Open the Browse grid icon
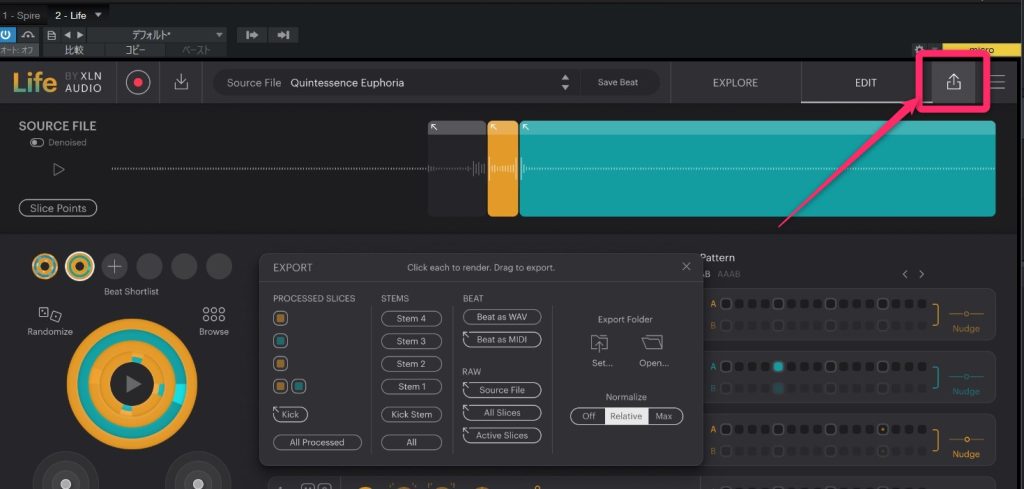Viewport: 1024px width, 489px height. pos(214,315)
